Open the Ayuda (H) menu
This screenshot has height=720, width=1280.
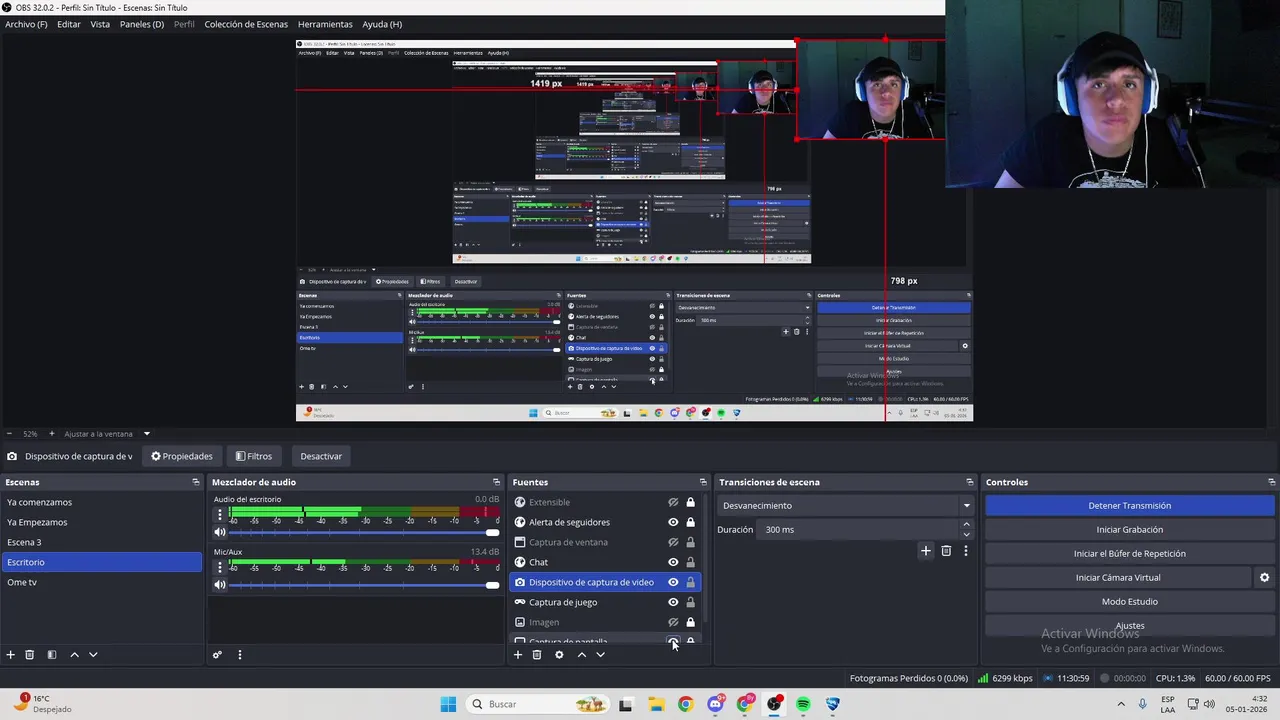[x=382, y=24]
